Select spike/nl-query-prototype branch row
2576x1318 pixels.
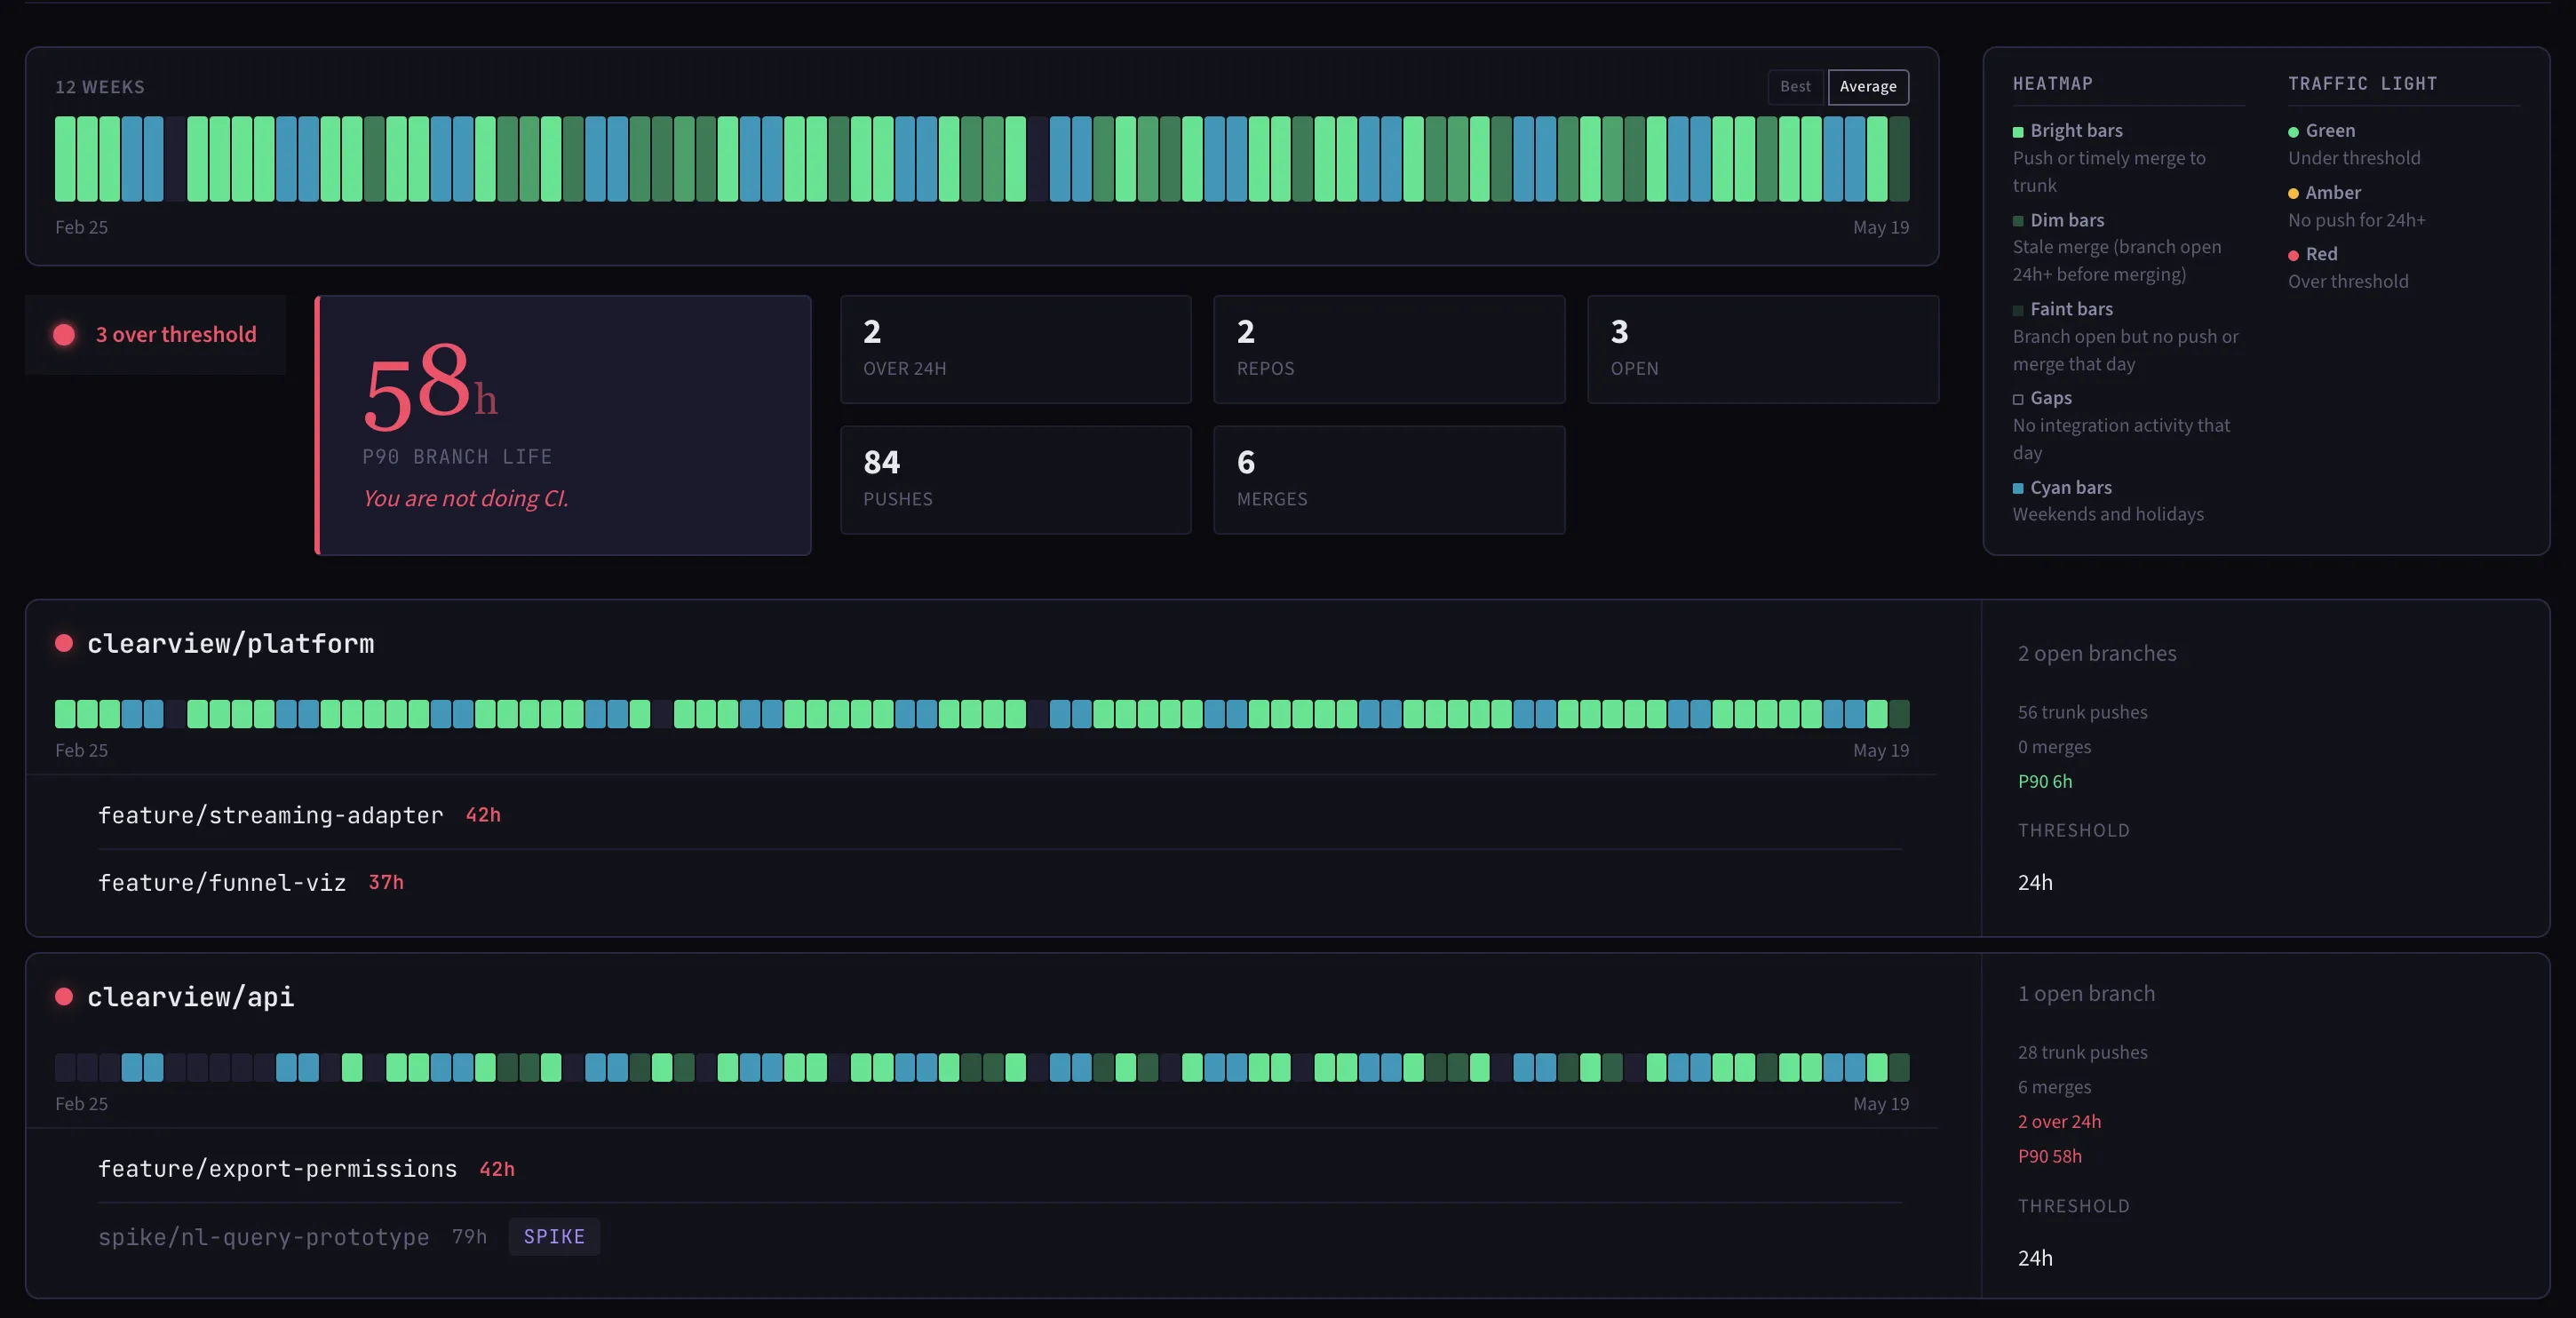pos(1000,1237)
